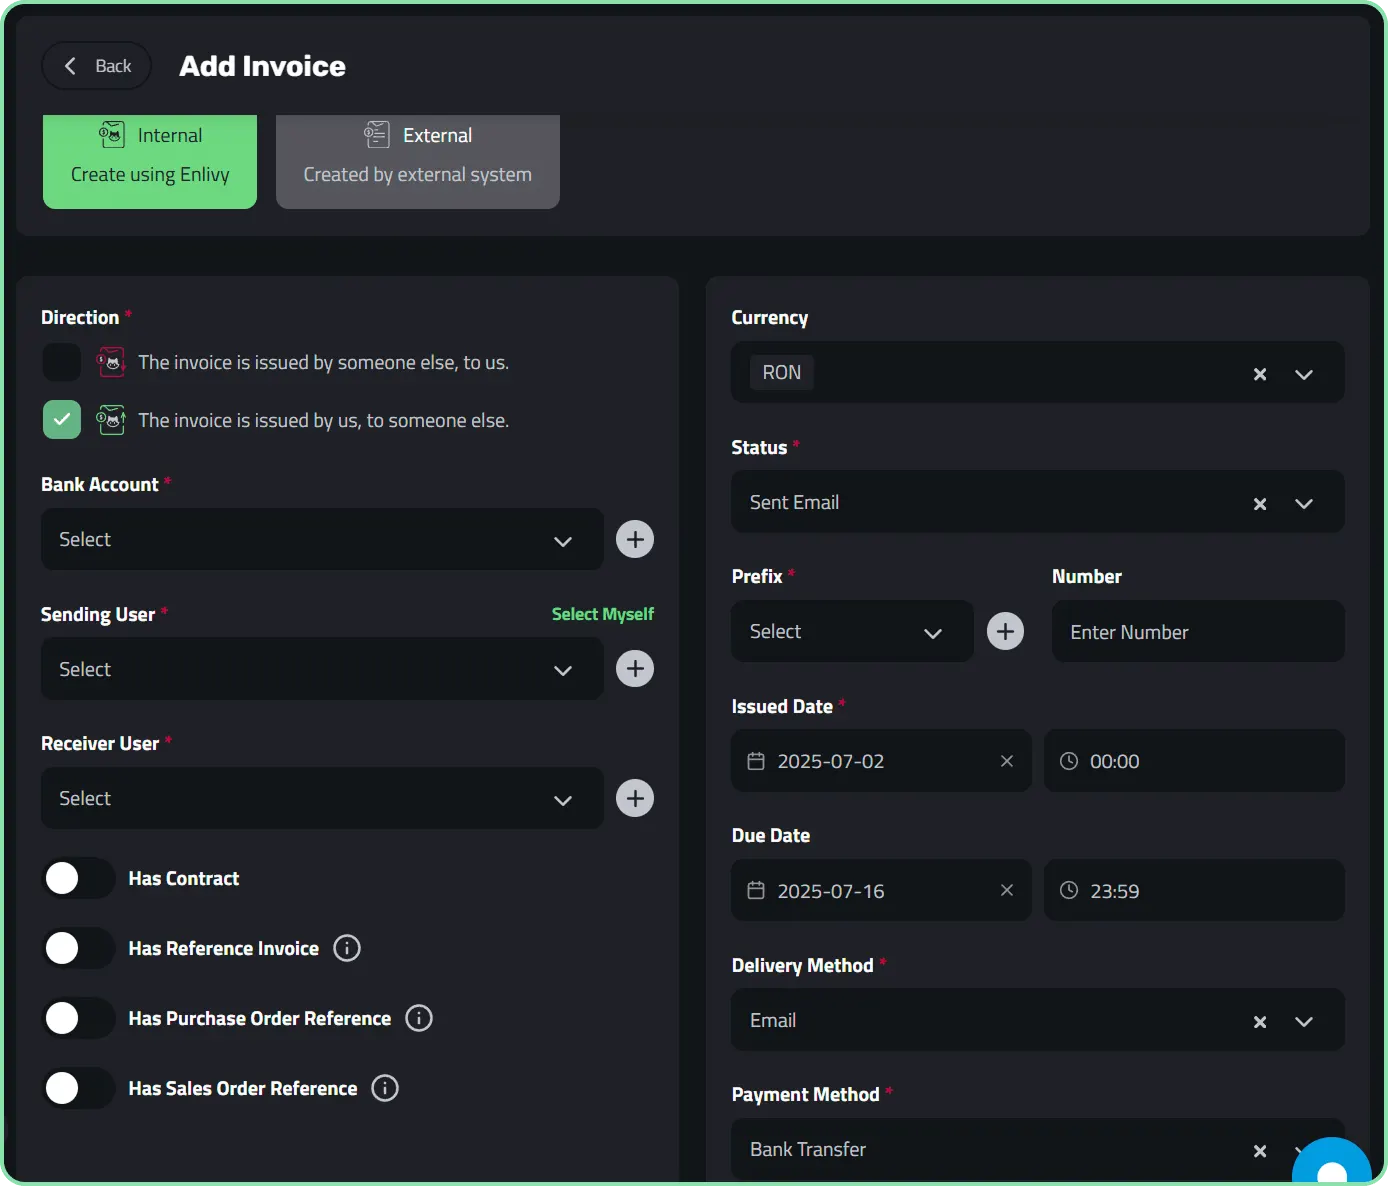Show info about Has Purchase Order Reference
The image size is (1388, 1186).
click(419, 1018)
